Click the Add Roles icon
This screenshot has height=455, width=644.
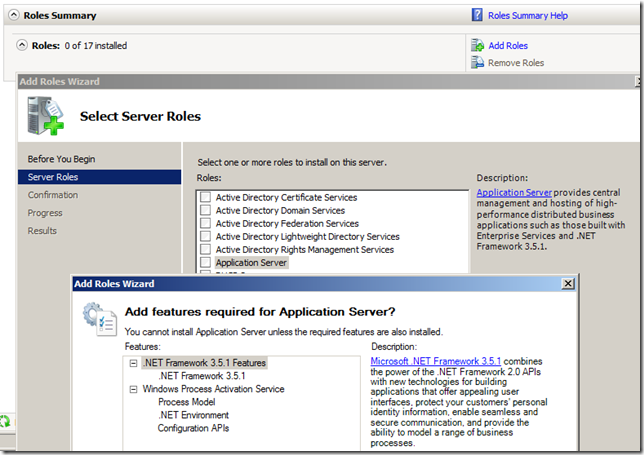(477, 45)
